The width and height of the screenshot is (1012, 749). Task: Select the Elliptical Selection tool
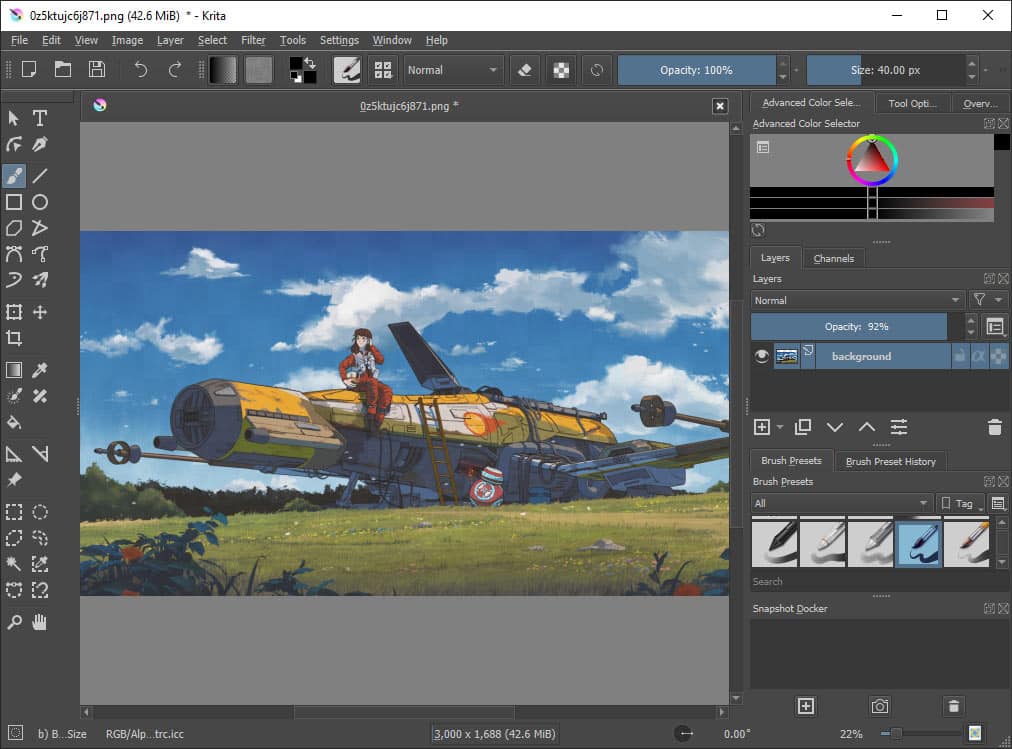pyautogui.click(x=40, y=512)
